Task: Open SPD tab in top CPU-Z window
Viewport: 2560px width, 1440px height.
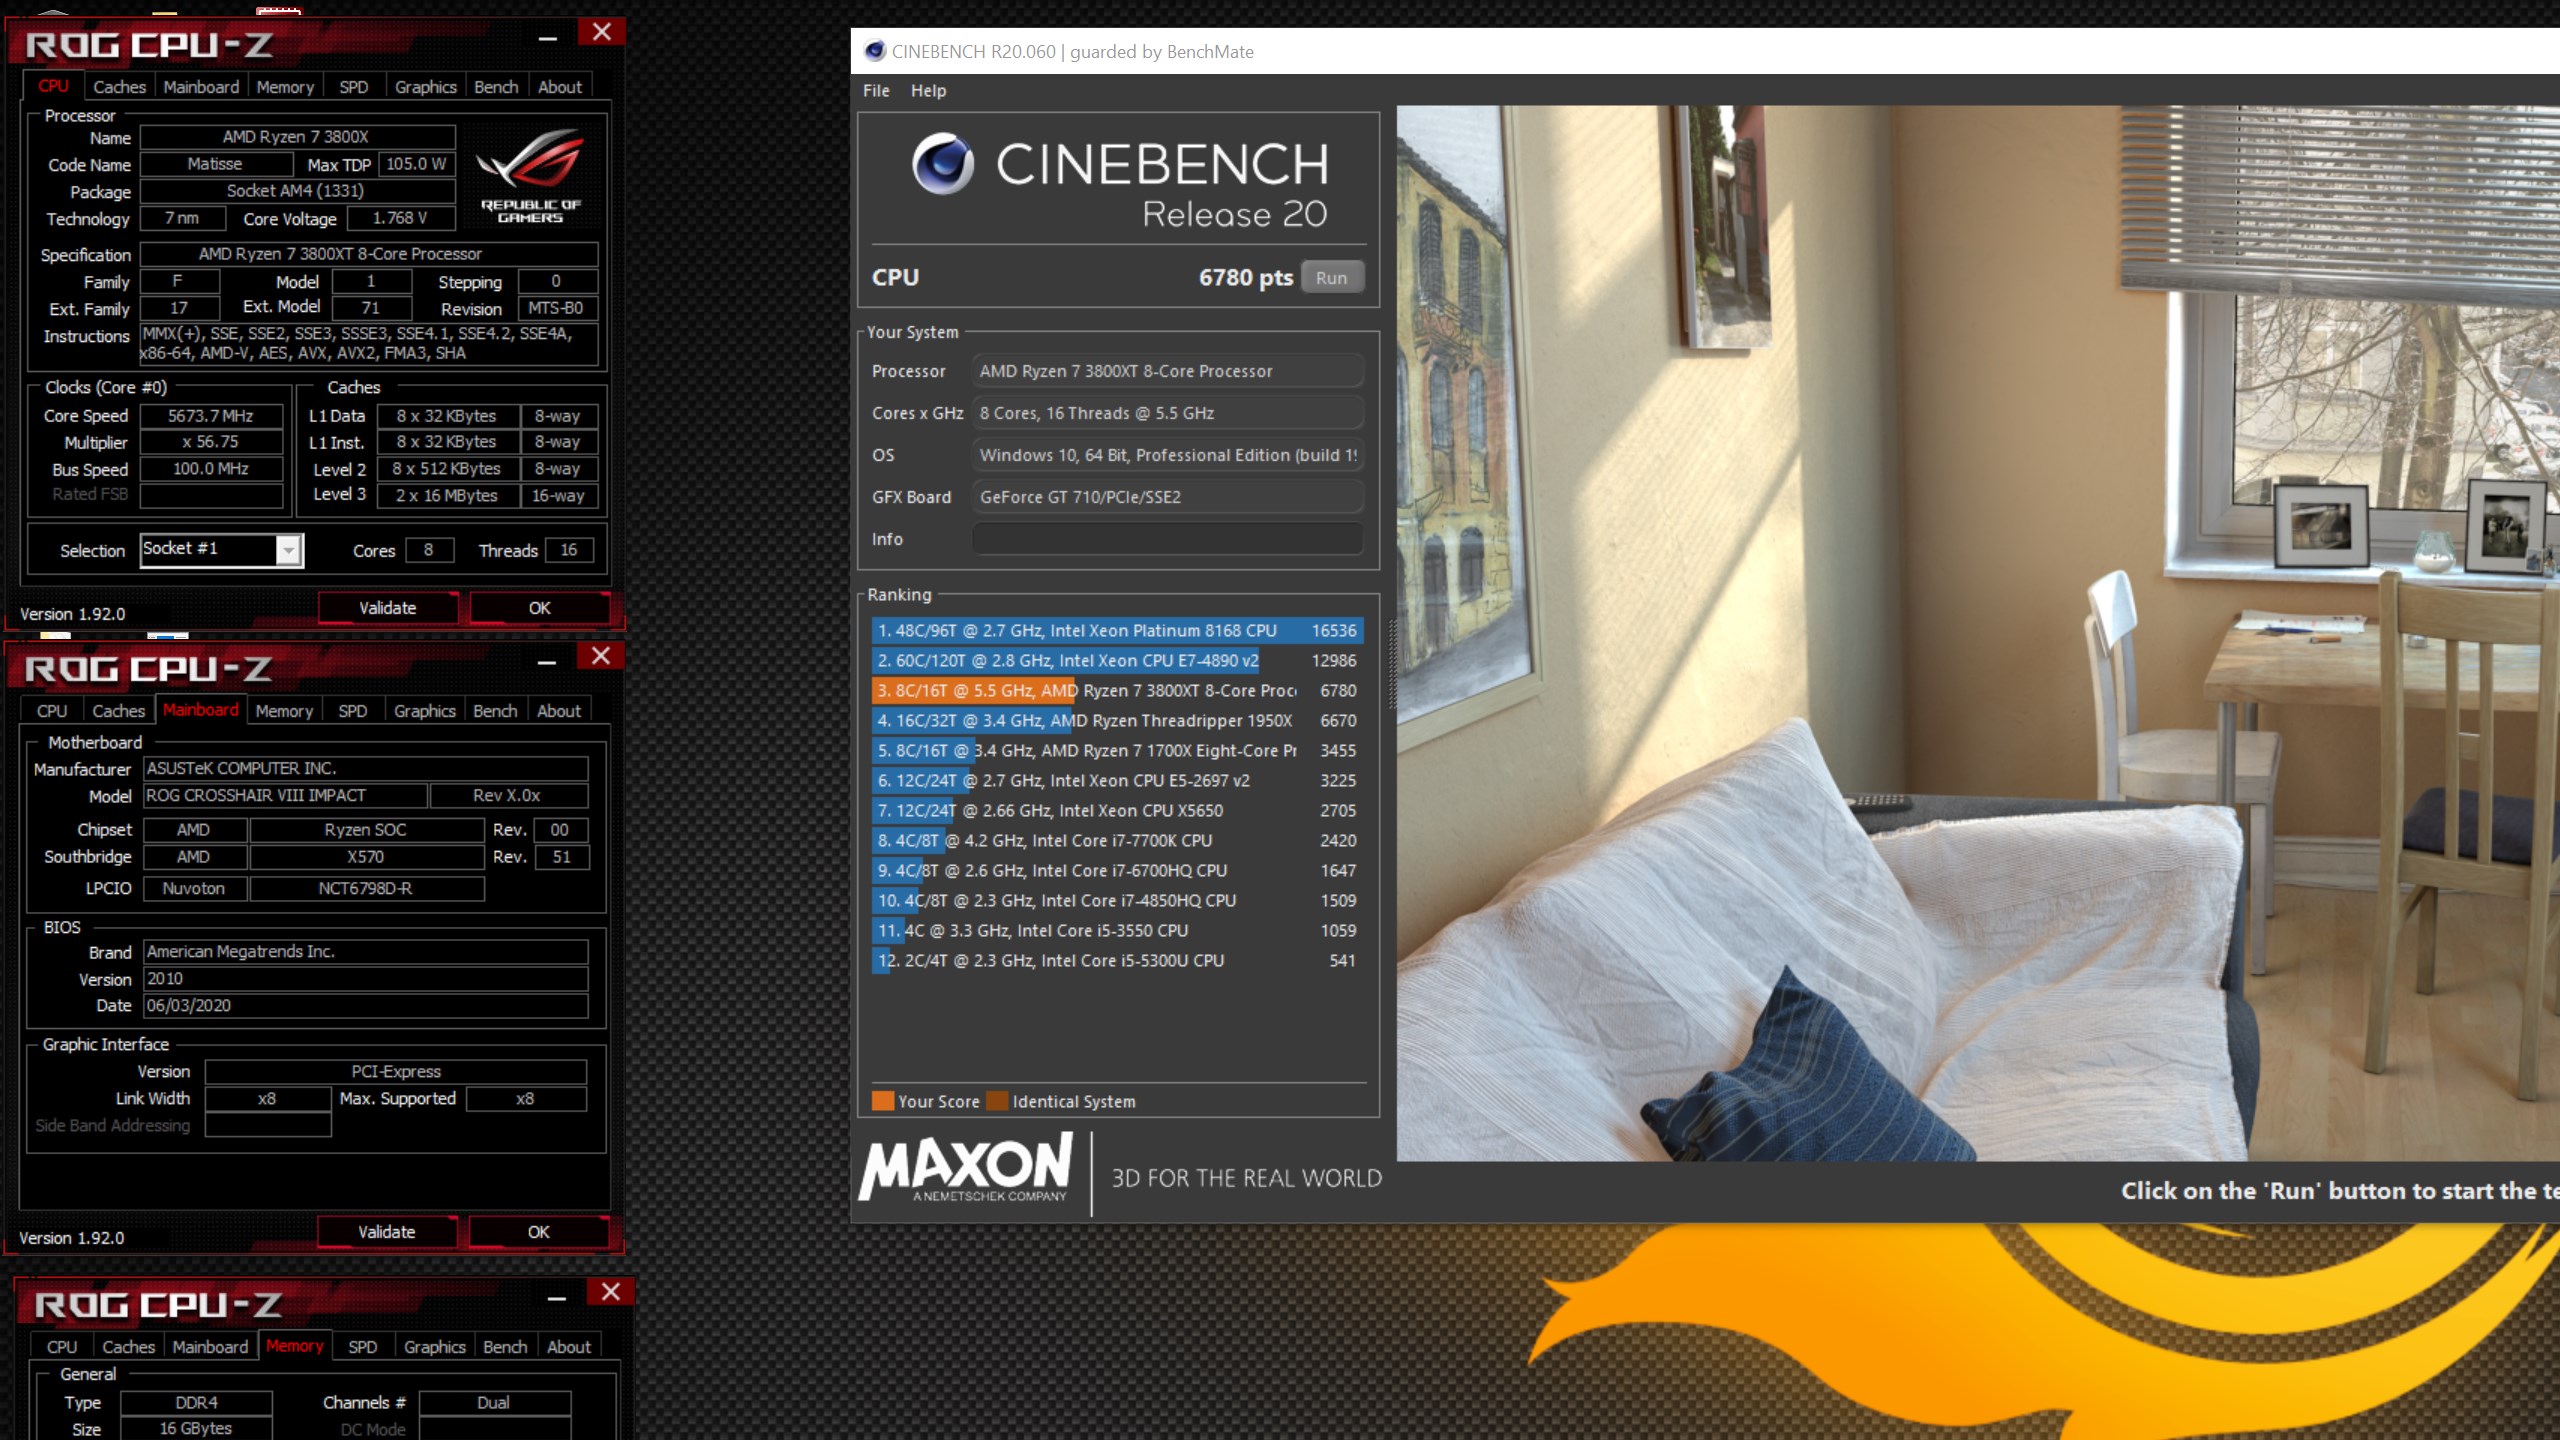Action: pyautogui.click(x=353, y=87)
